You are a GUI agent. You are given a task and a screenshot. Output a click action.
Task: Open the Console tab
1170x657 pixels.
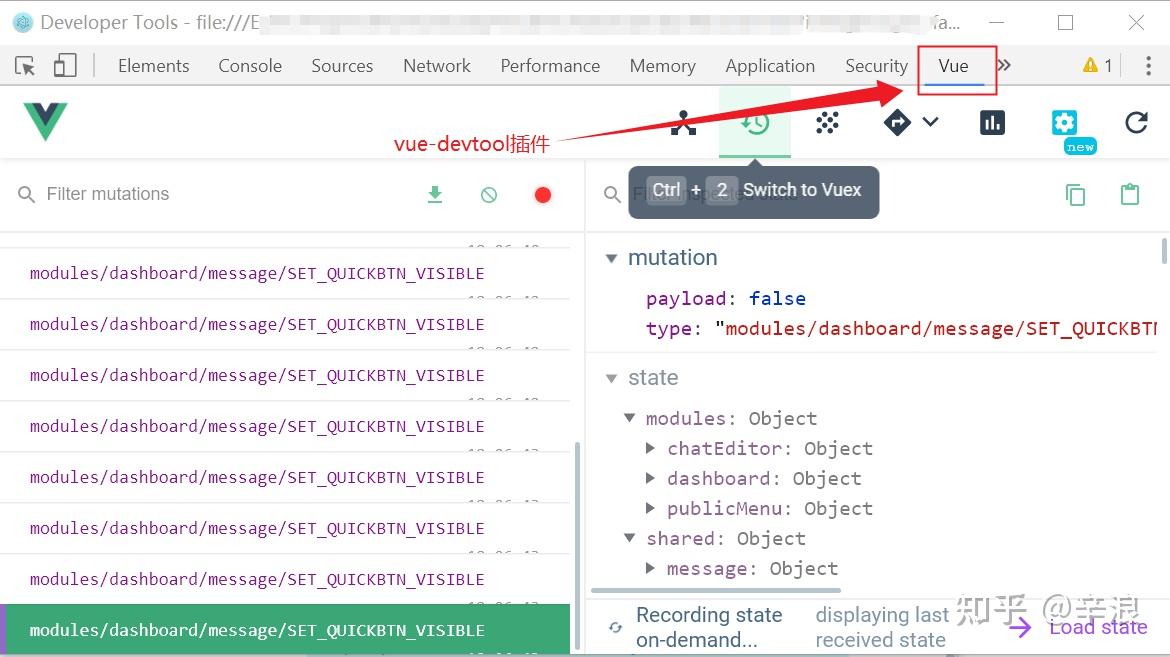tap(249, 65)
